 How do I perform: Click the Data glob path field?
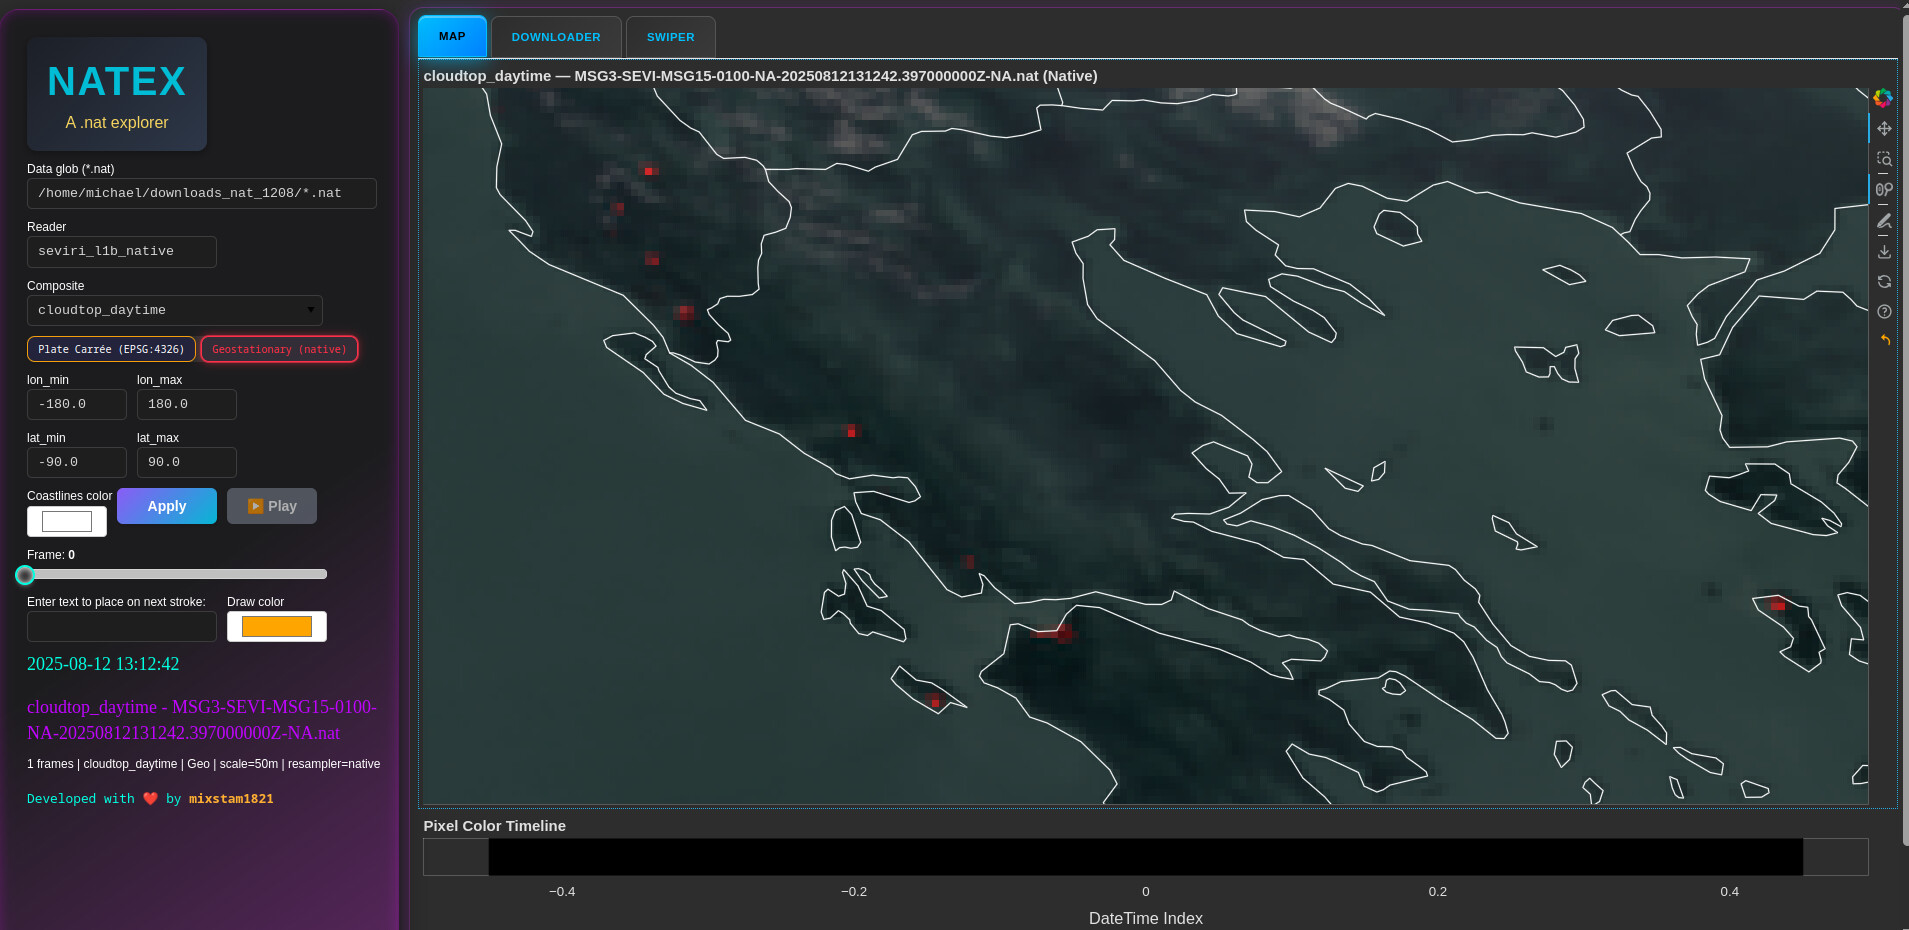point(201,193)
